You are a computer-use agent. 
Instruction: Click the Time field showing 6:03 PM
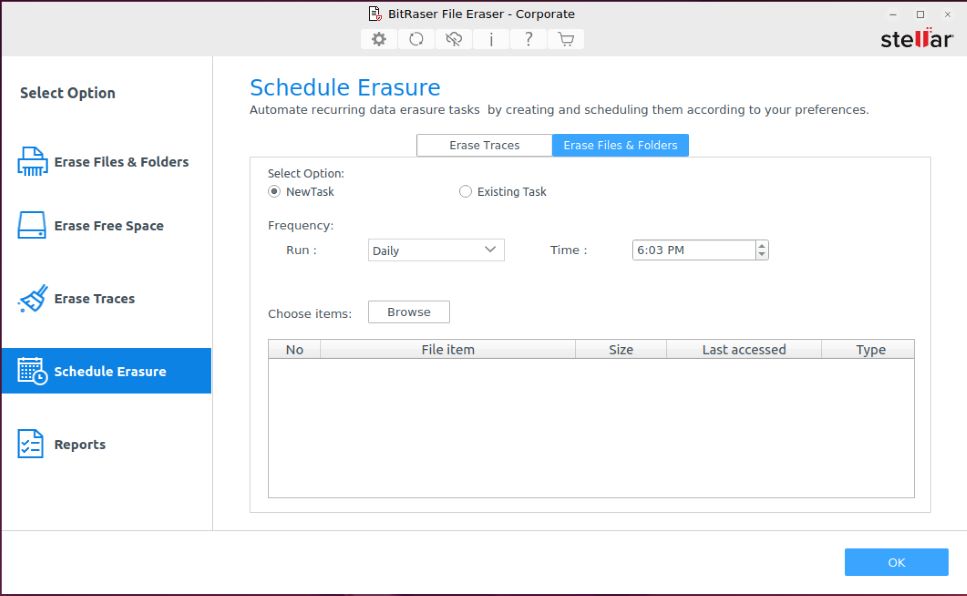(694, 250)
